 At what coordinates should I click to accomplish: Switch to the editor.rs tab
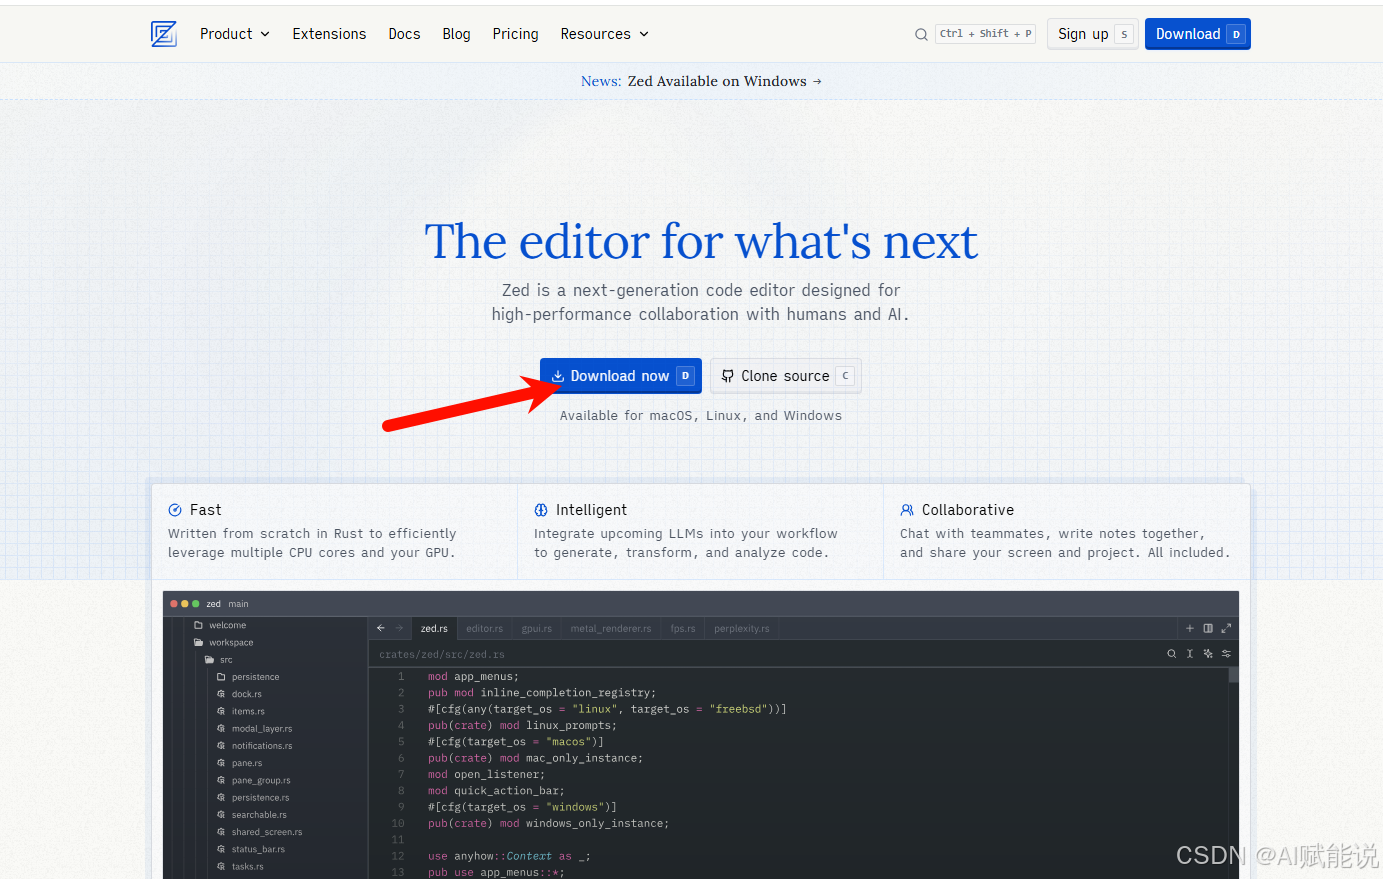(484, 629)
